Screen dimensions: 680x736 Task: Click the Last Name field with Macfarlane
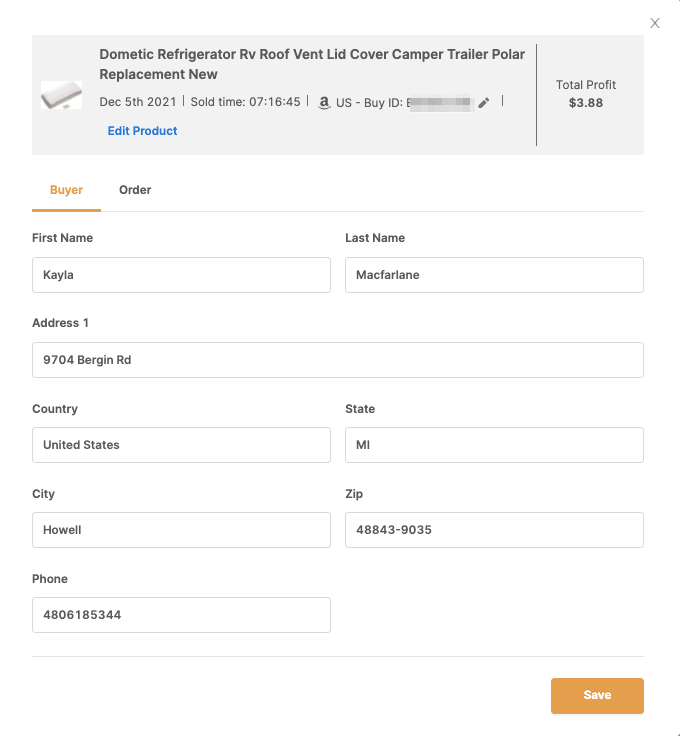click(x=494, y=275)
